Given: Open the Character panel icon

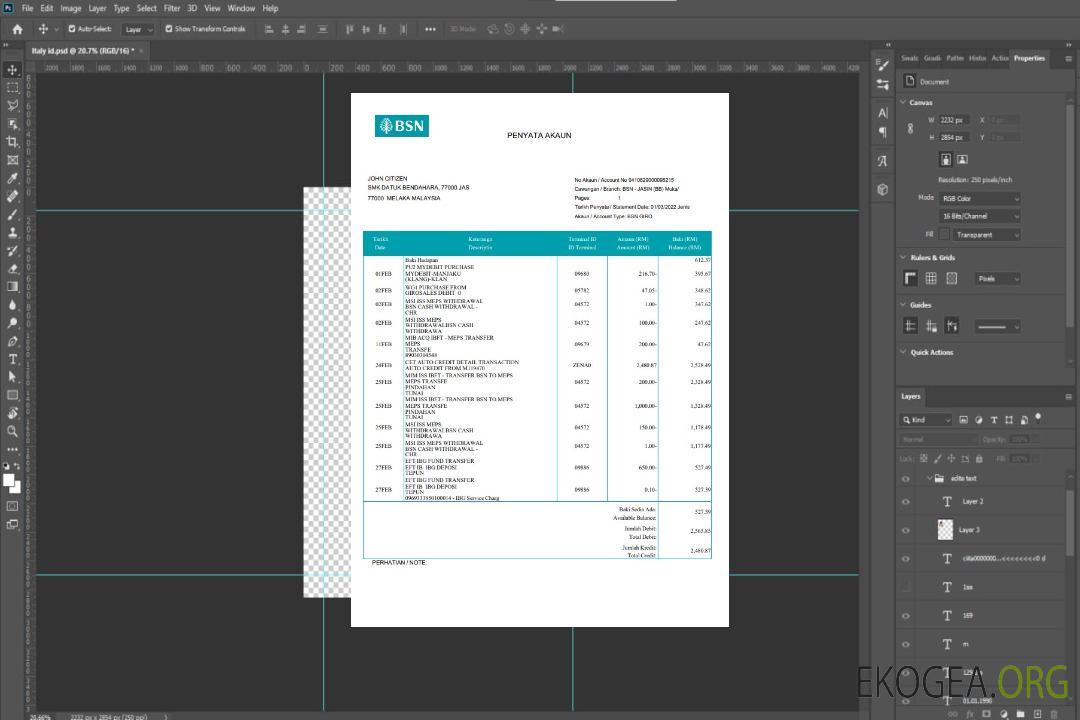Looking at the screenshot, I should coord(883,113).
